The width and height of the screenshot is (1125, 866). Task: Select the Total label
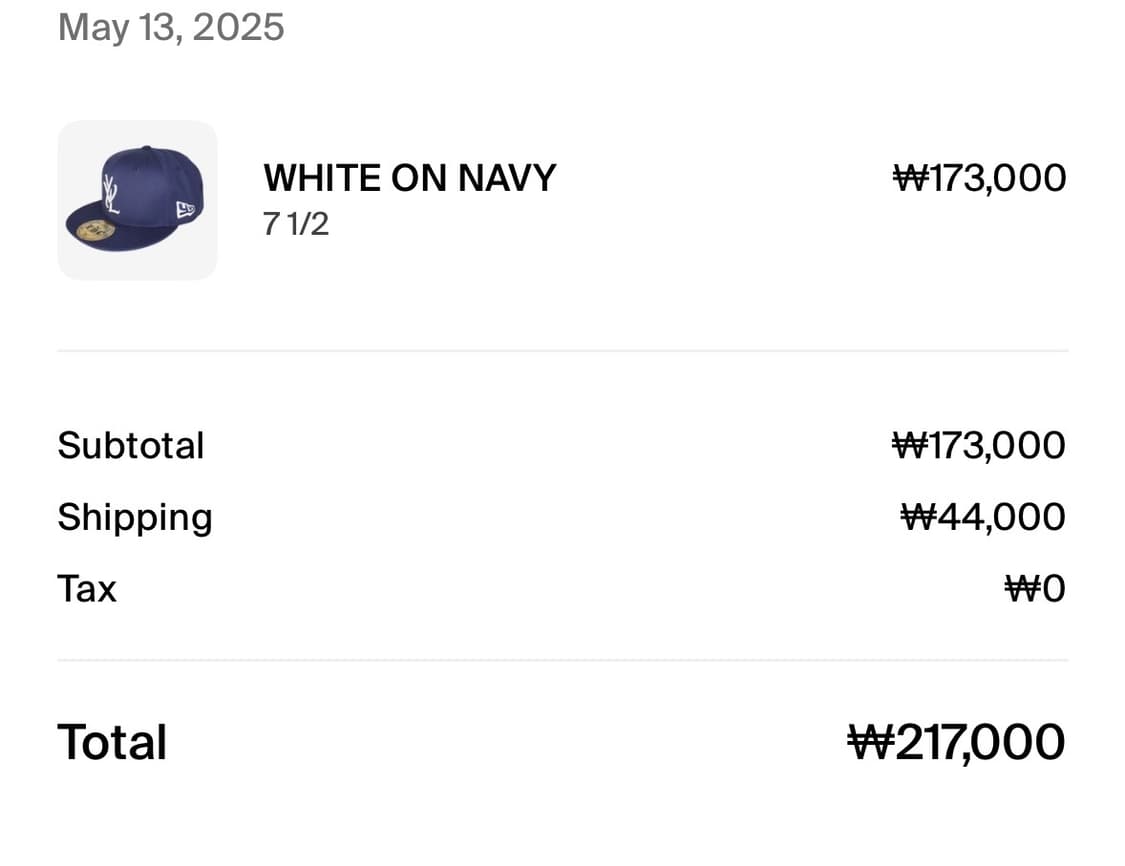pyautogui.click(x=112, y=742)
